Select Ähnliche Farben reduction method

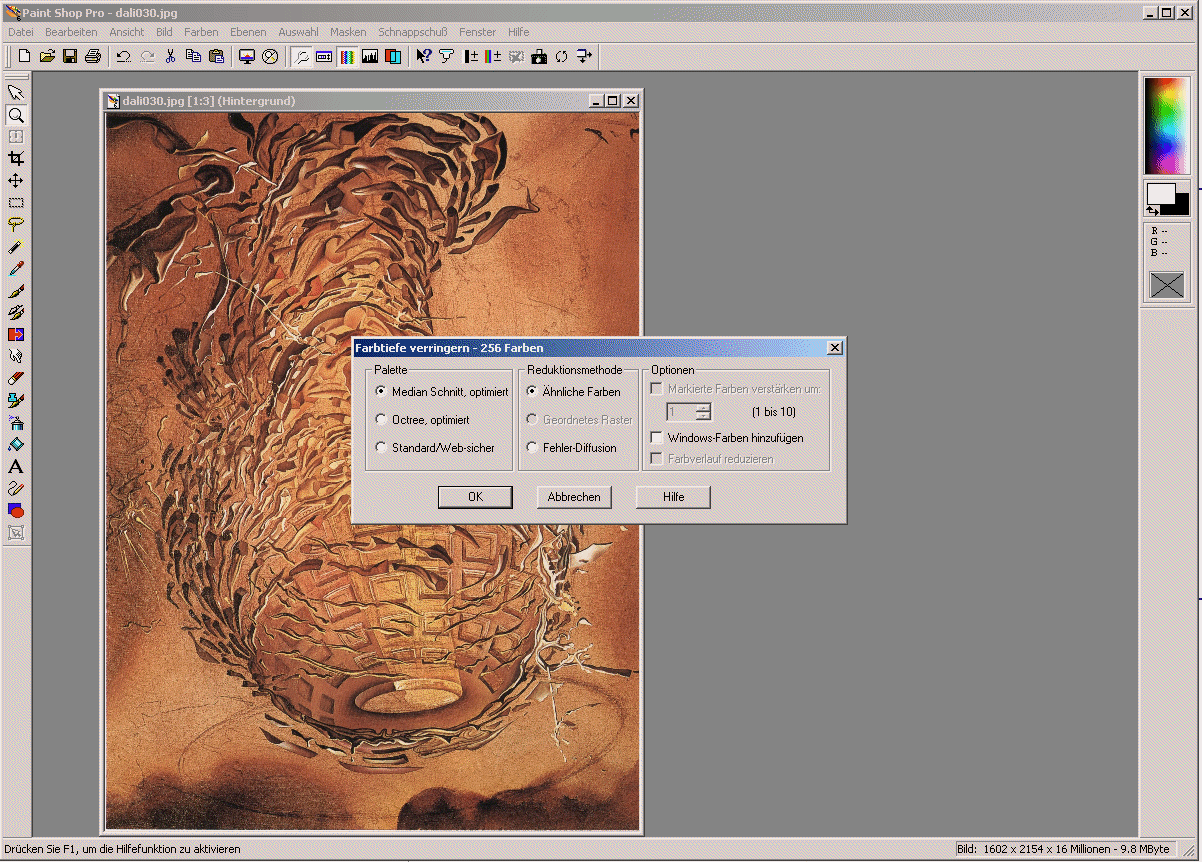(x=574, y=392)
